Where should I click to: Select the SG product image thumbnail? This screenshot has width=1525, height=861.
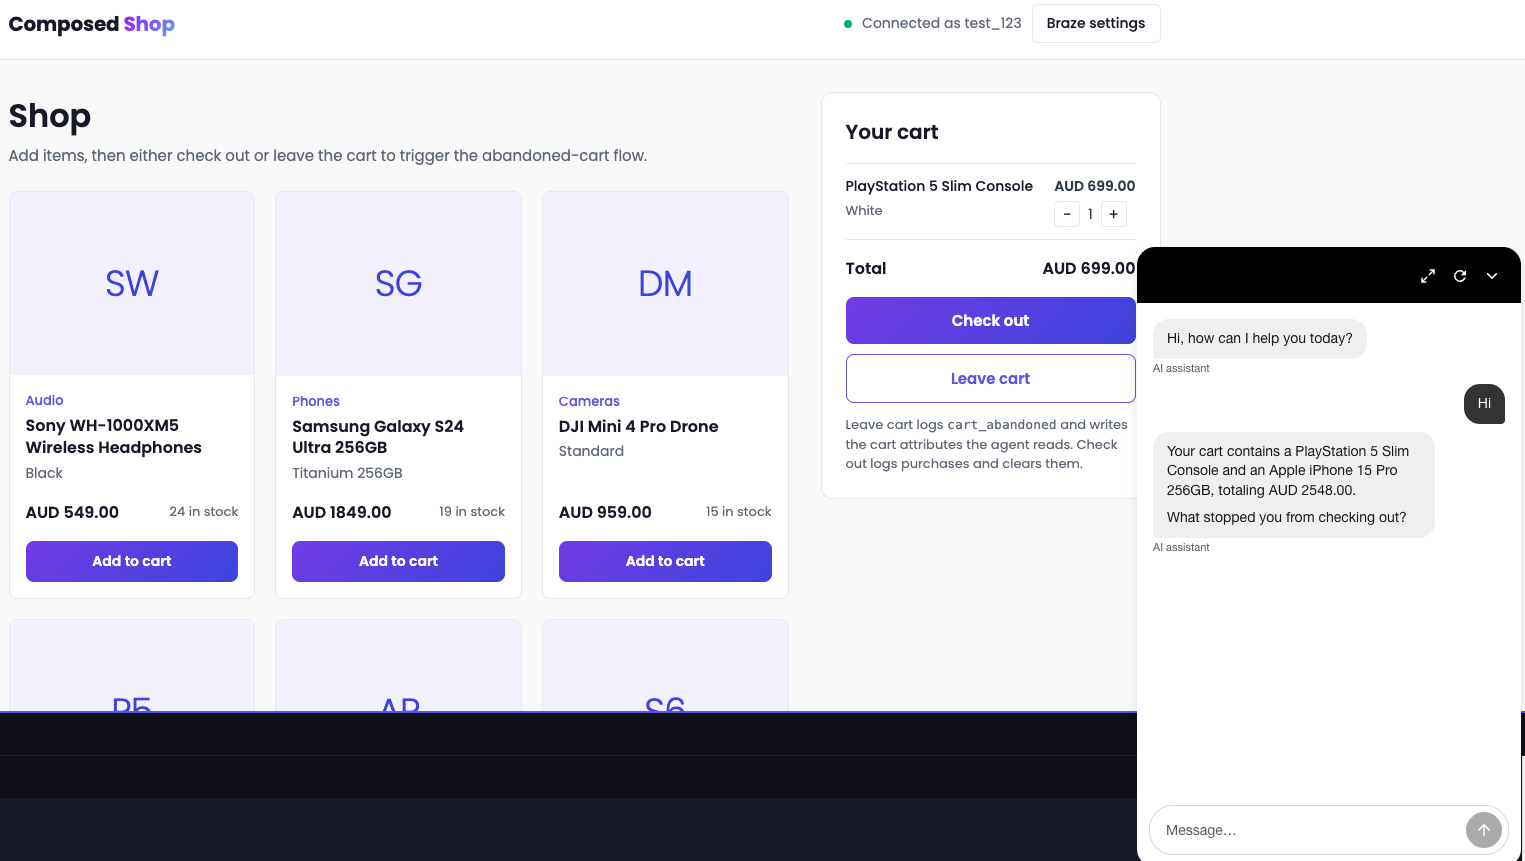point(398,284)
